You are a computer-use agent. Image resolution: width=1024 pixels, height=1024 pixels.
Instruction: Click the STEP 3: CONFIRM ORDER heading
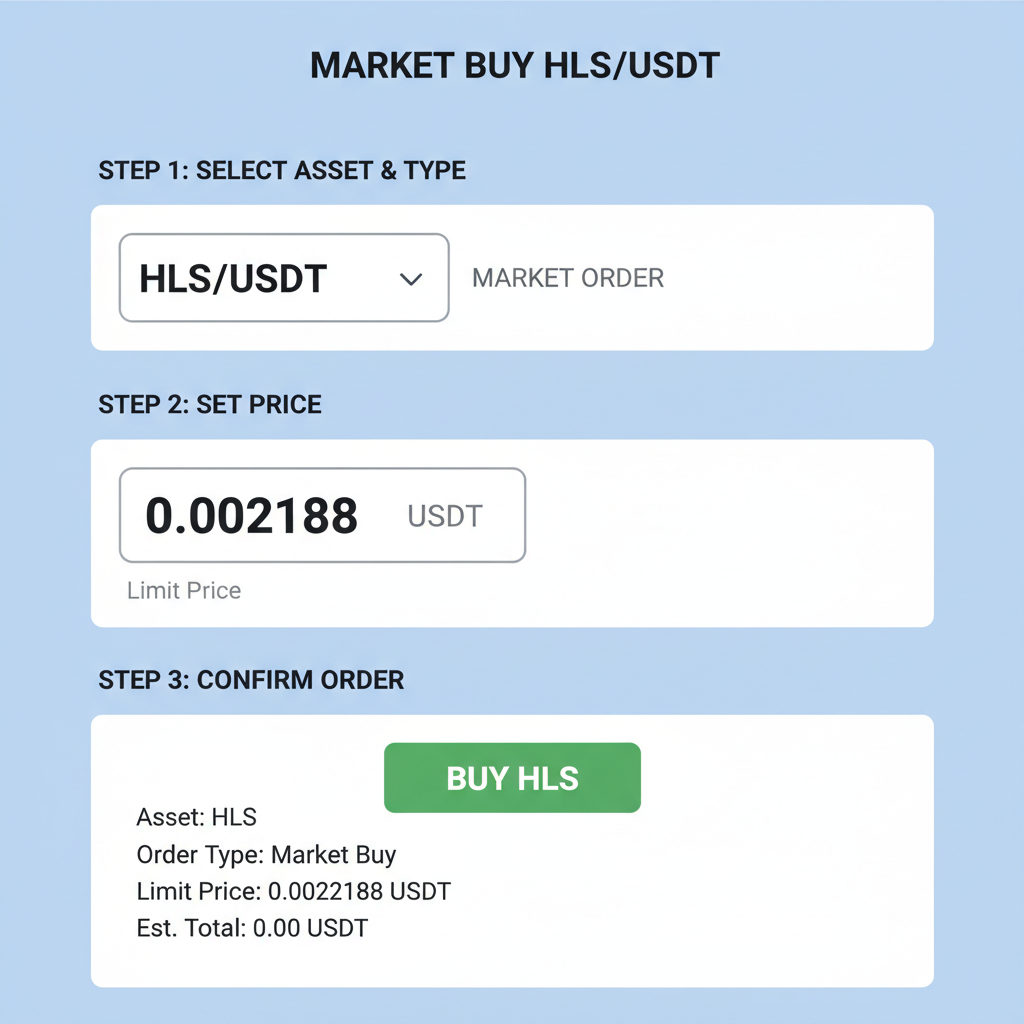(250, 680)
